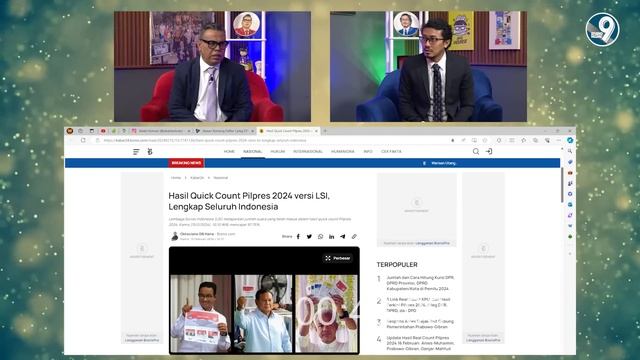This screenshot has height=360, width=640.
Task: Share article via Telegram
Action: (x=342, y=236)
